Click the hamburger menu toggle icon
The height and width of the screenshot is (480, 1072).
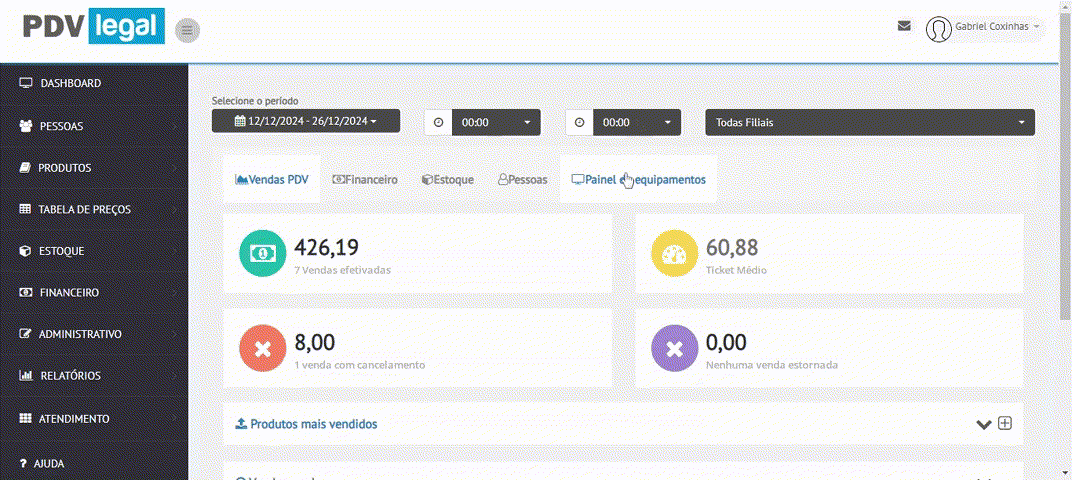186,31
